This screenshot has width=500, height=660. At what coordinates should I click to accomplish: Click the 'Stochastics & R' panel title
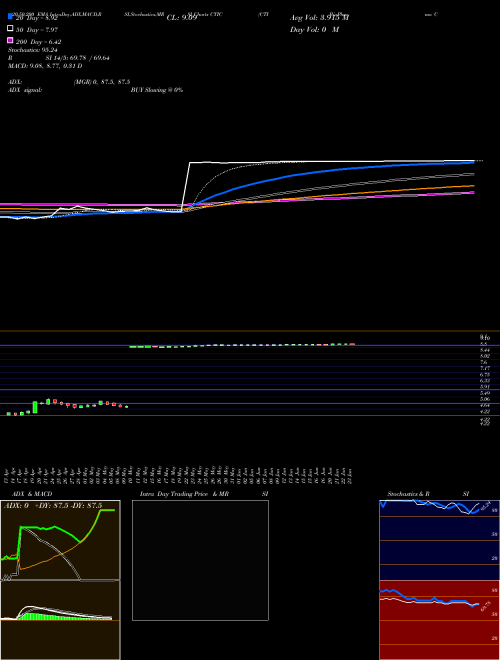(409, 494)
